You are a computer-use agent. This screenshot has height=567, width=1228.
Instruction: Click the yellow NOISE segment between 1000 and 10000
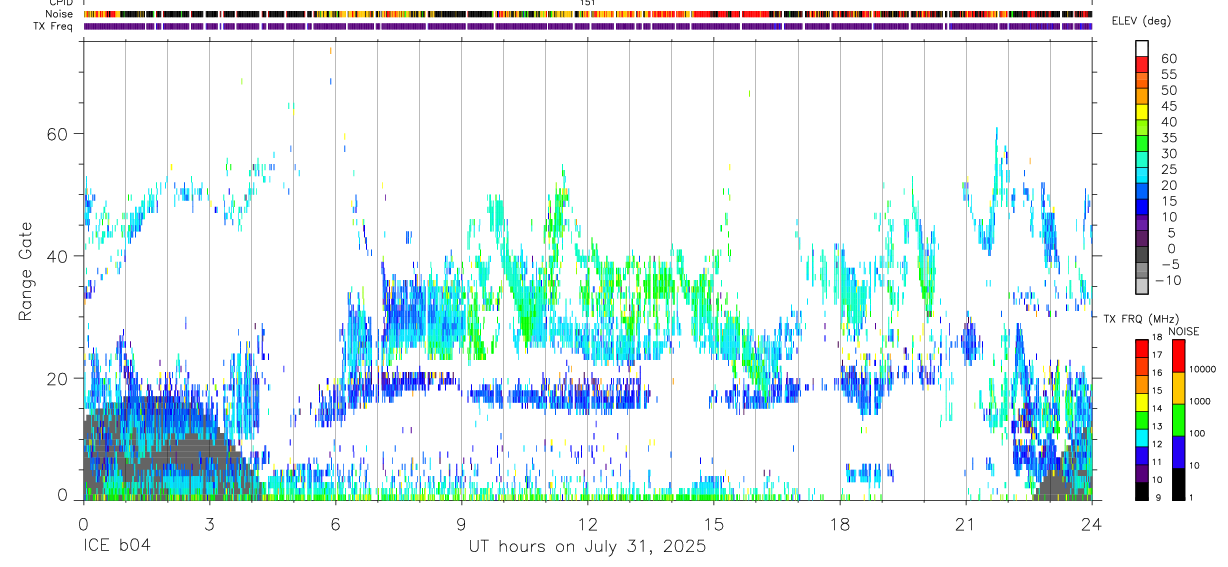coord(1179,387)
